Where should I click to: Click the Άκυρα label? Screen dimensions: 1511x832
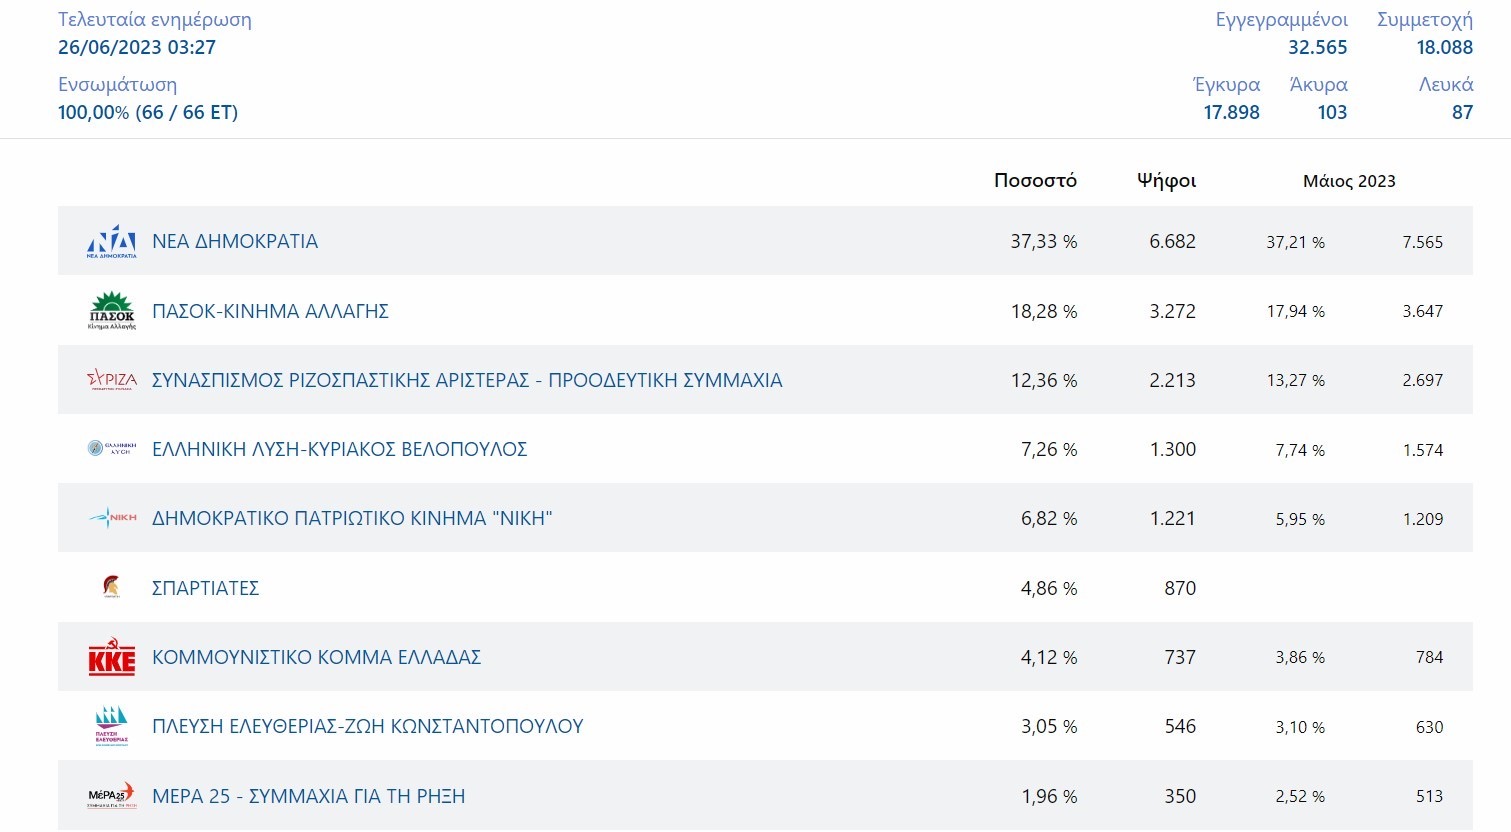pos(1318,85)
